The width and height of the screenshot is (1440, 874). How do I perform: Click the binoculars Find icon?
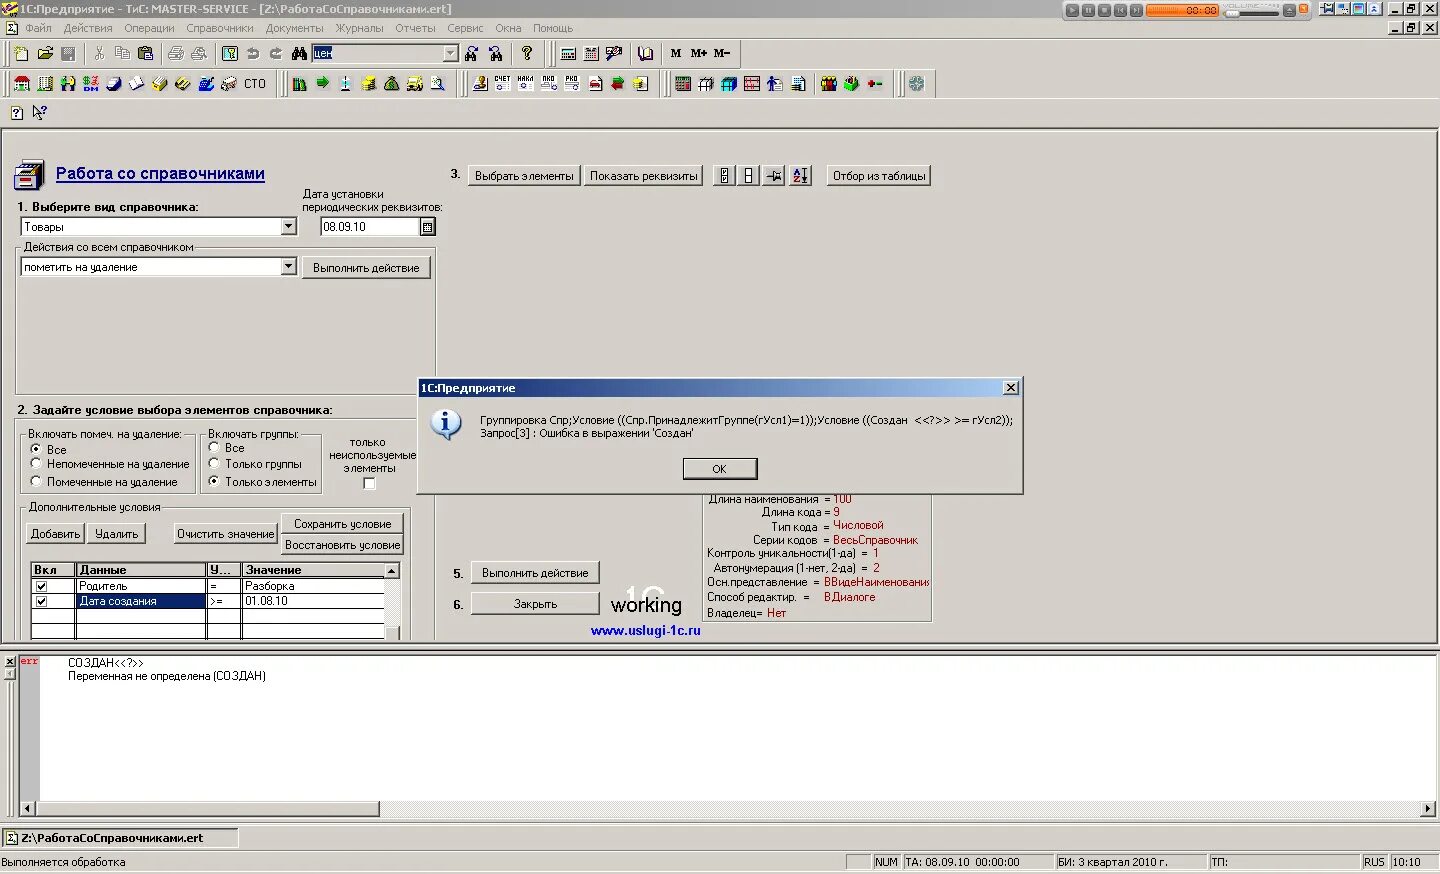[x=299, y=53]
